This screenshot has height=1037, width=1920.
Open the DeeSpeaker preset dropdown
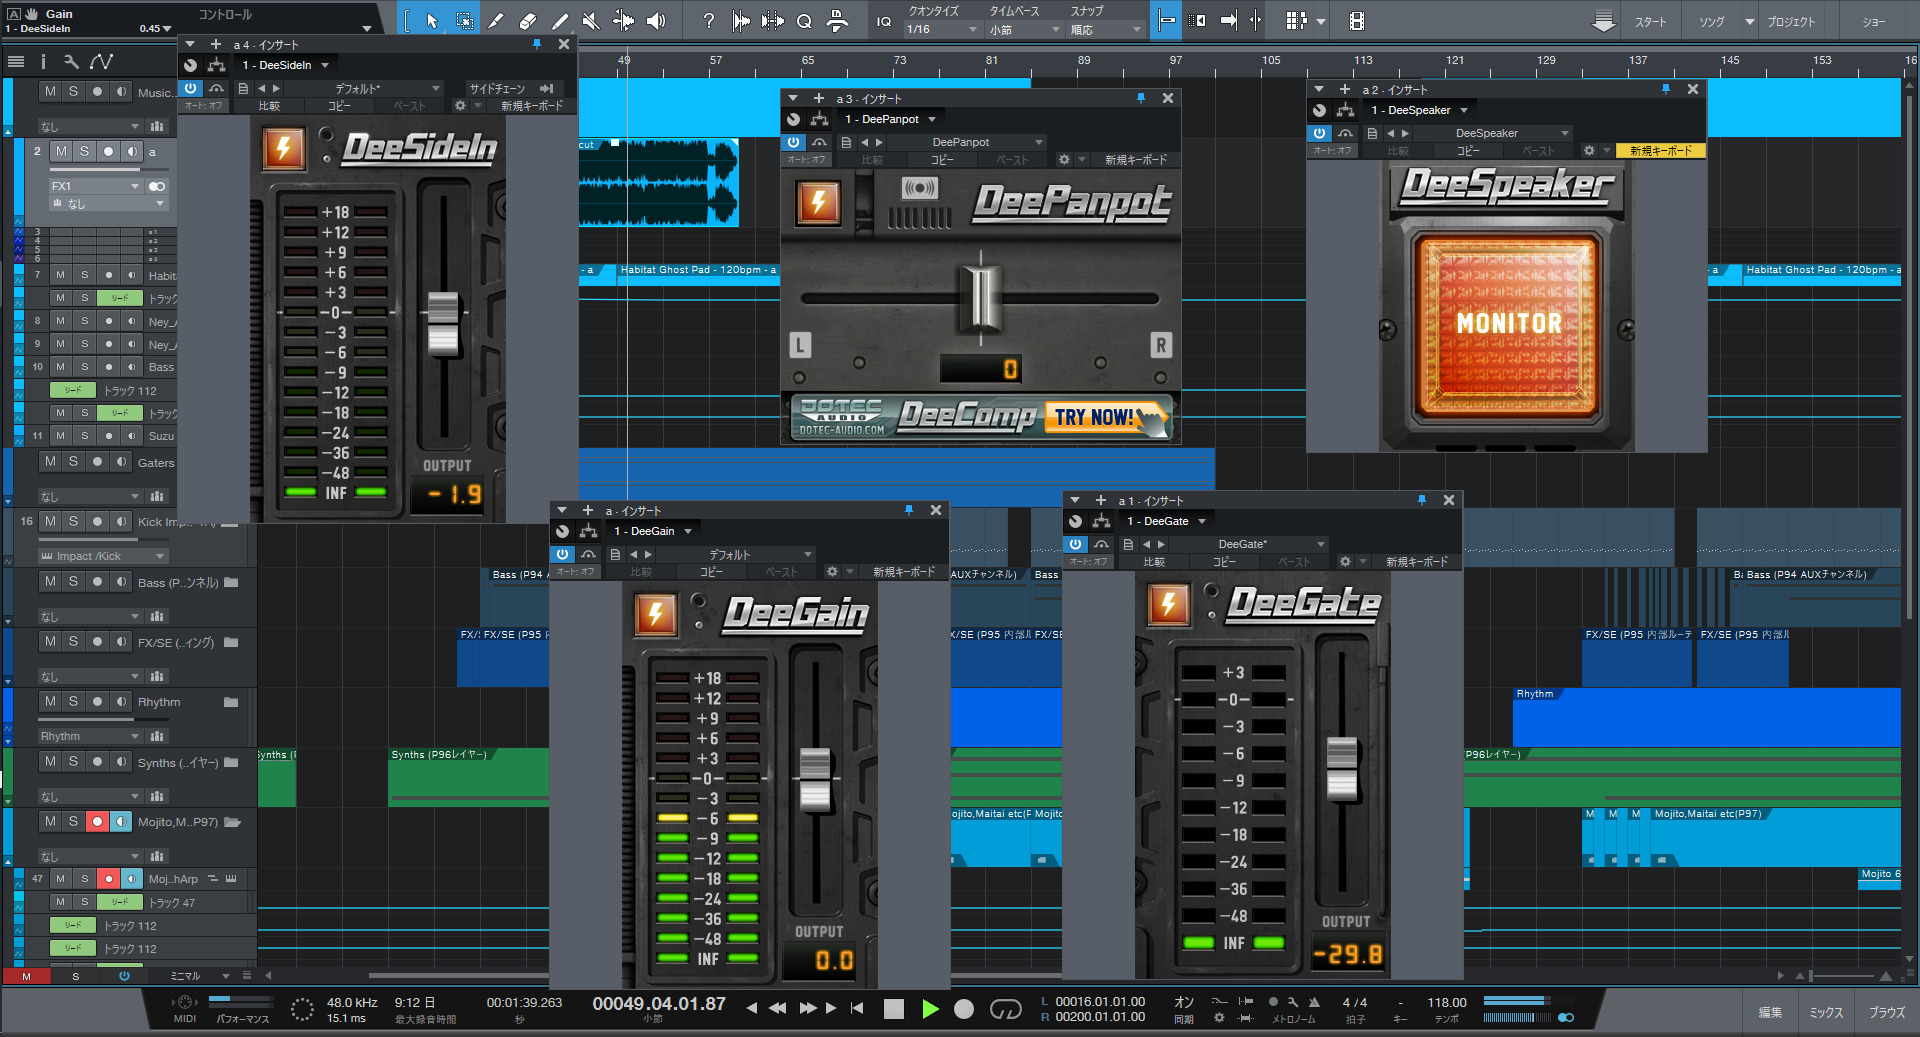click(x=1492, y=133)
